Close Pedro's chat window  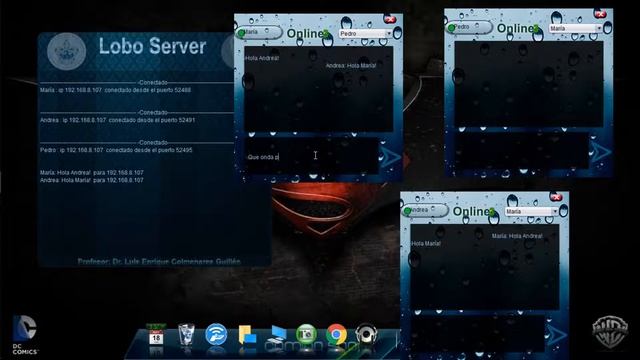(600, 14)
